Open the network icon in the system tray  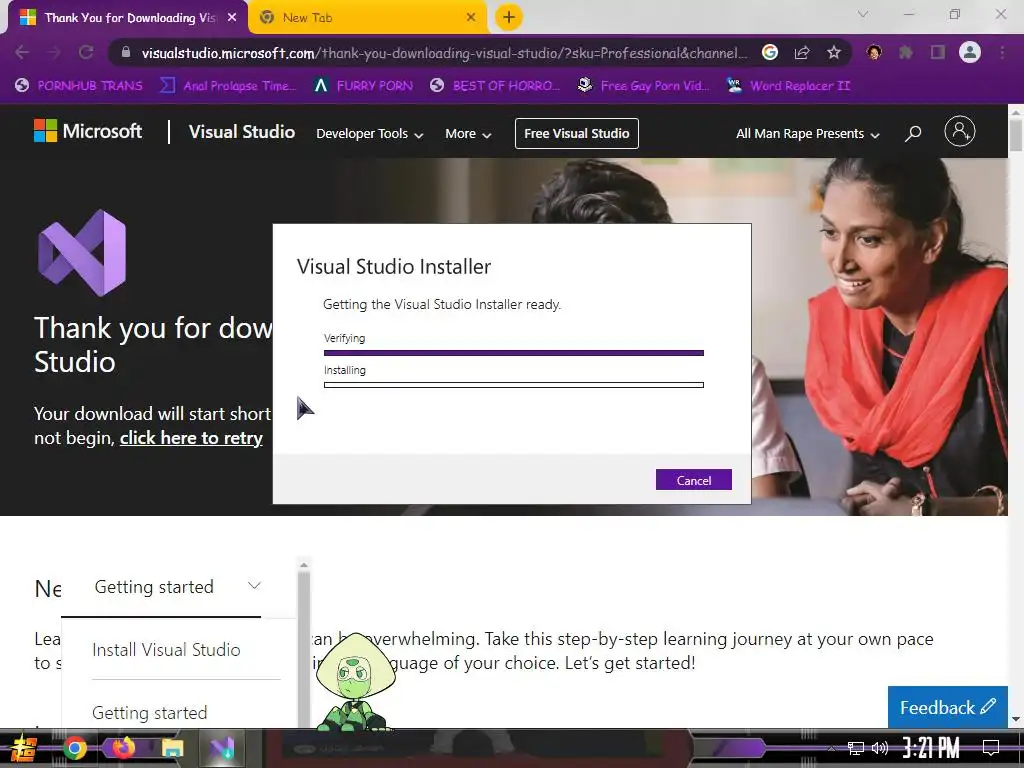click(855, 748)
